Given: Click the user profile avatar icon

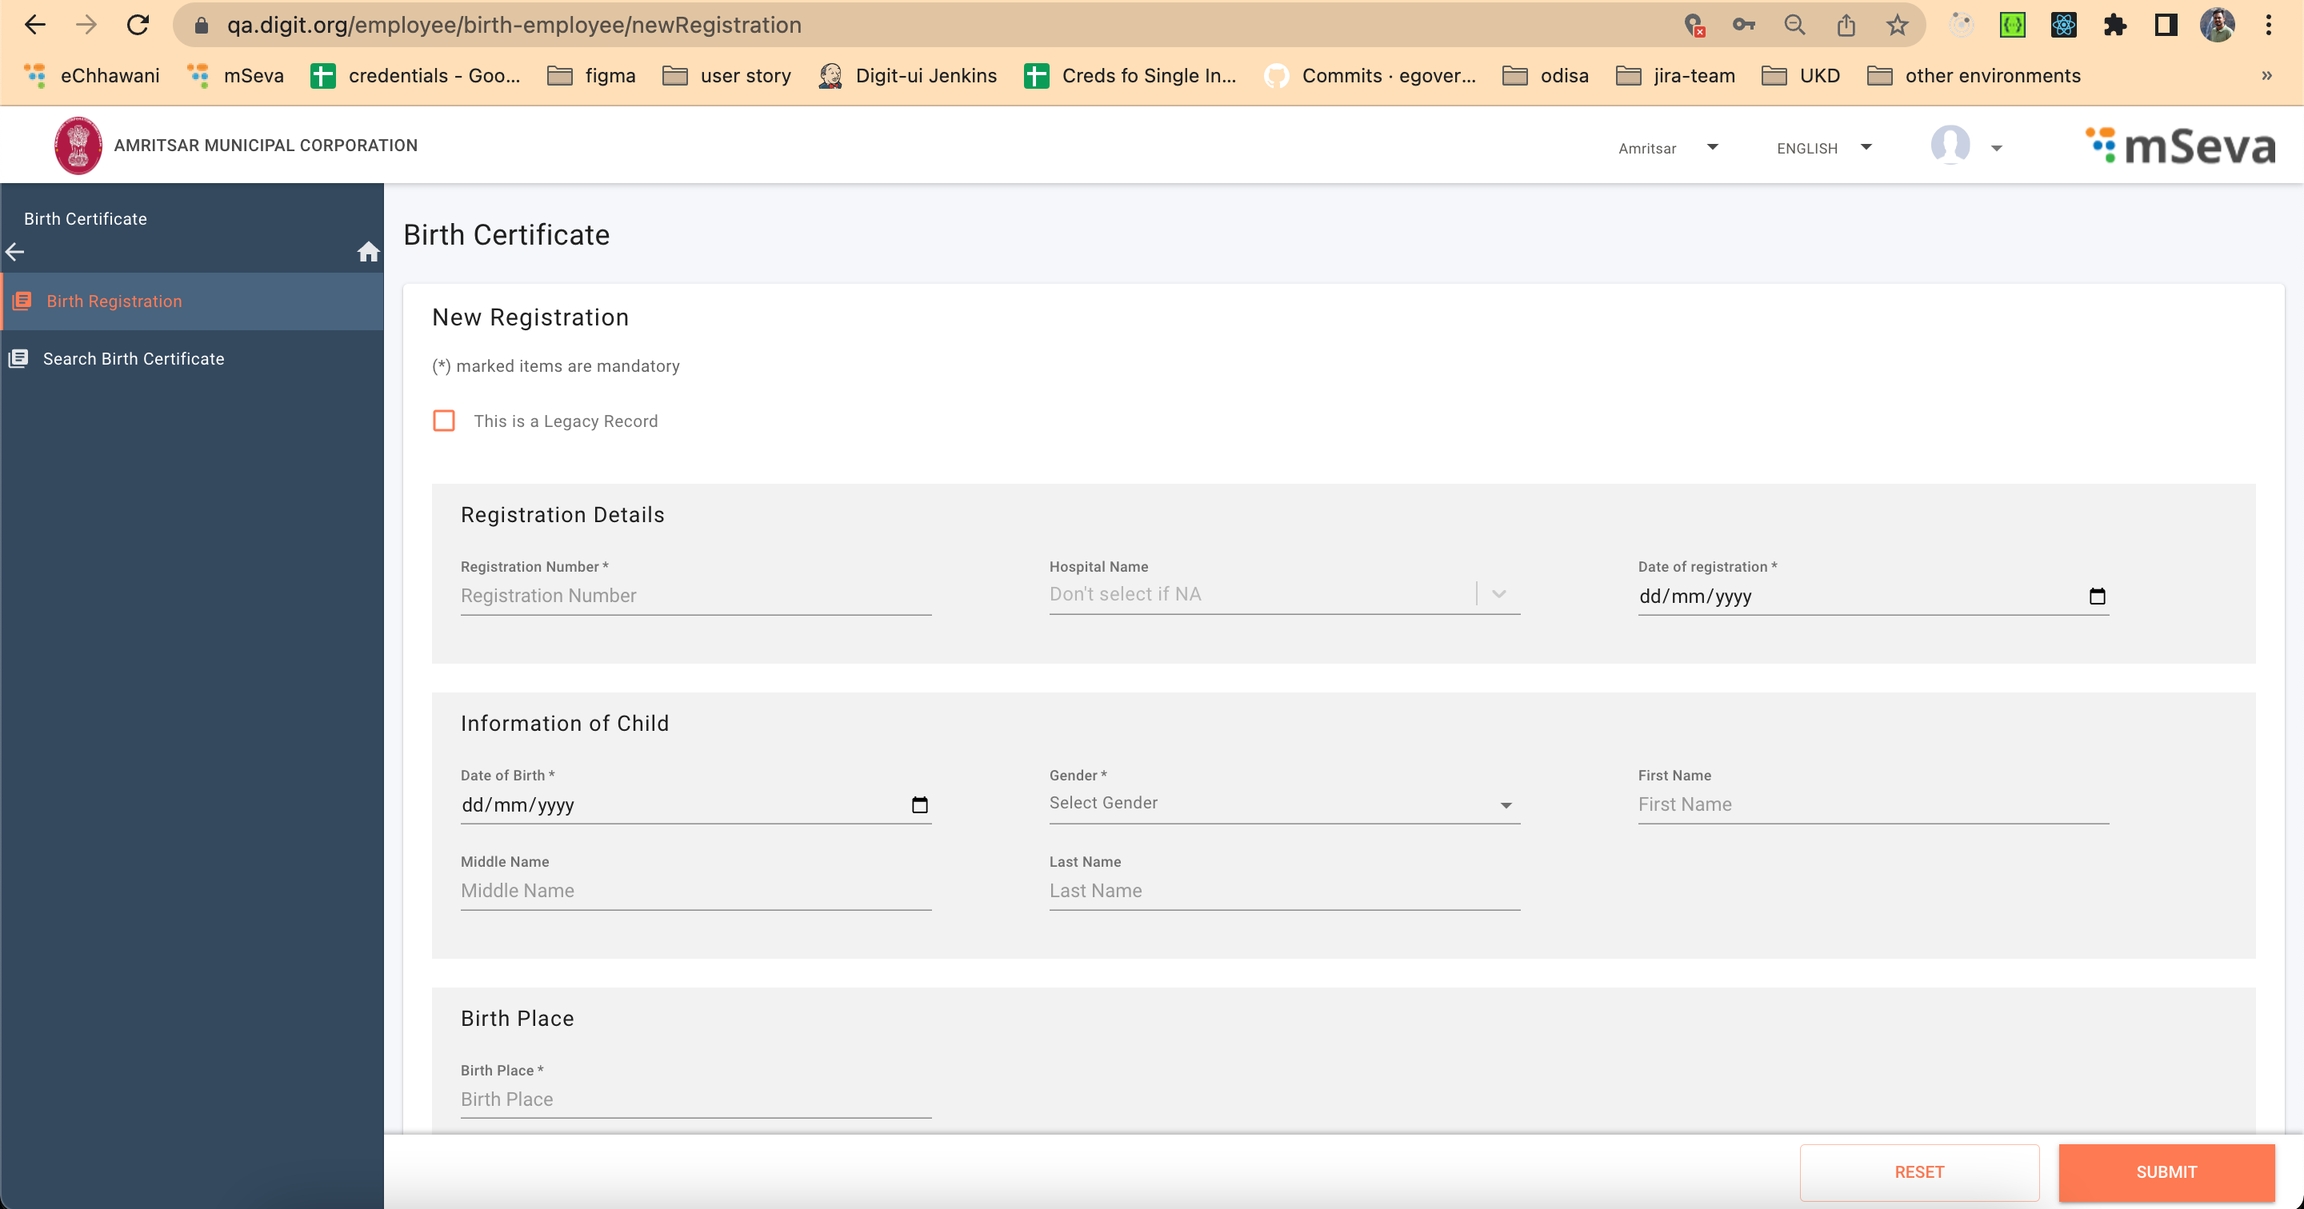Looking at the screenshot, I should tap(1950, 146).
